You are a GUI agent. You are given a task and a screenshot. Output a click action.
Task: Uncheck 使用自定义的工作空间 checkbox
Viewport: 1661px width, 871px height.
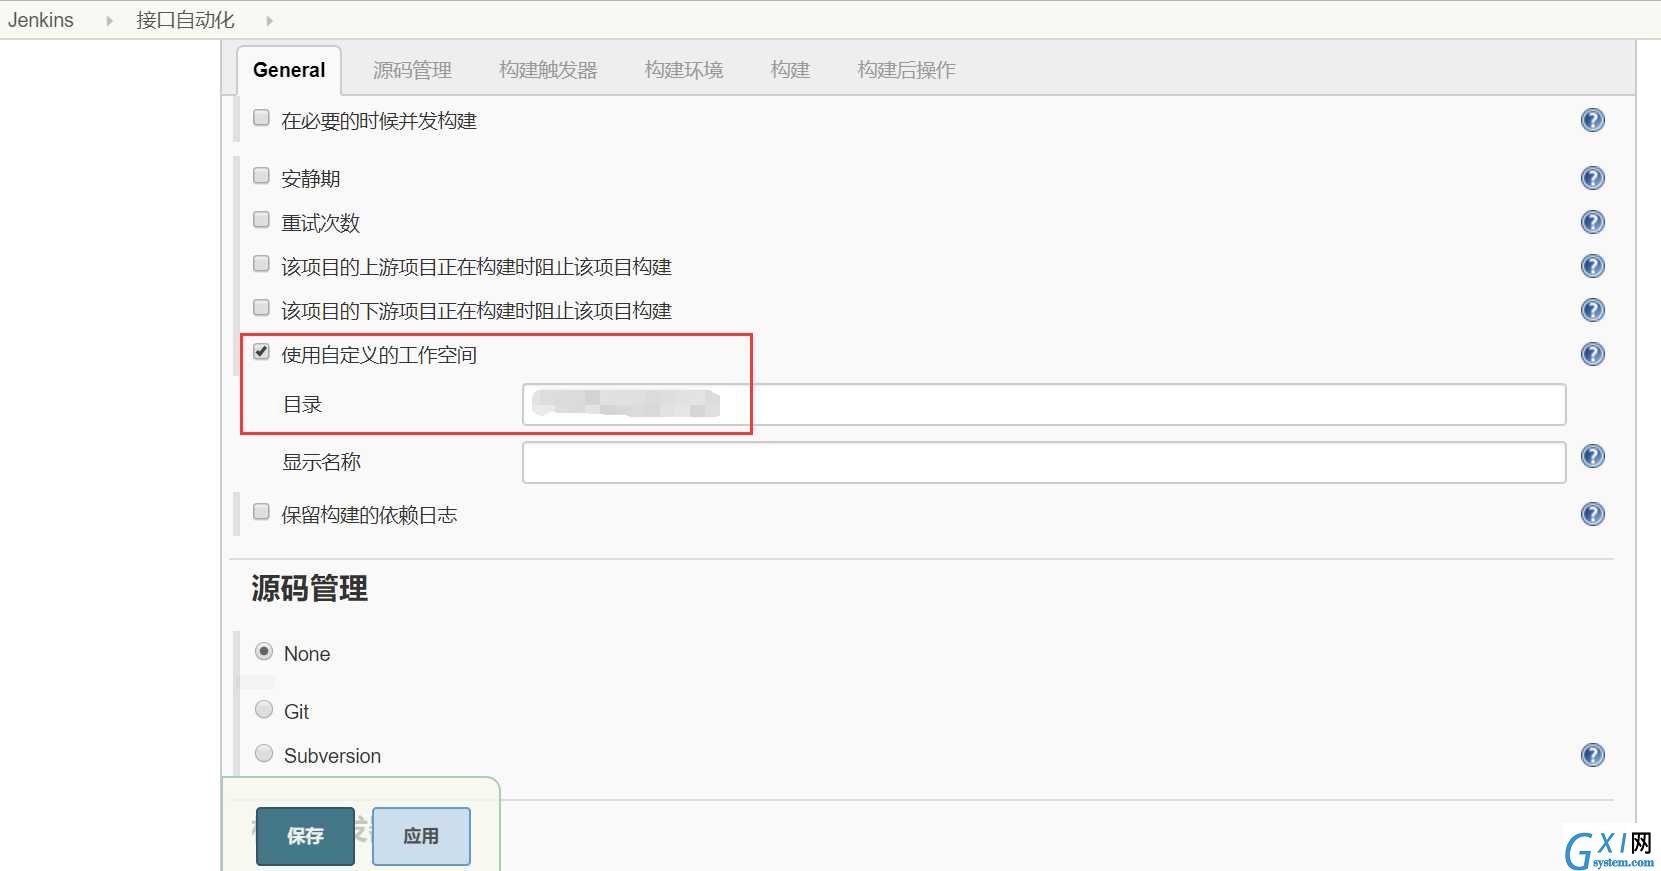pos(261,352)
